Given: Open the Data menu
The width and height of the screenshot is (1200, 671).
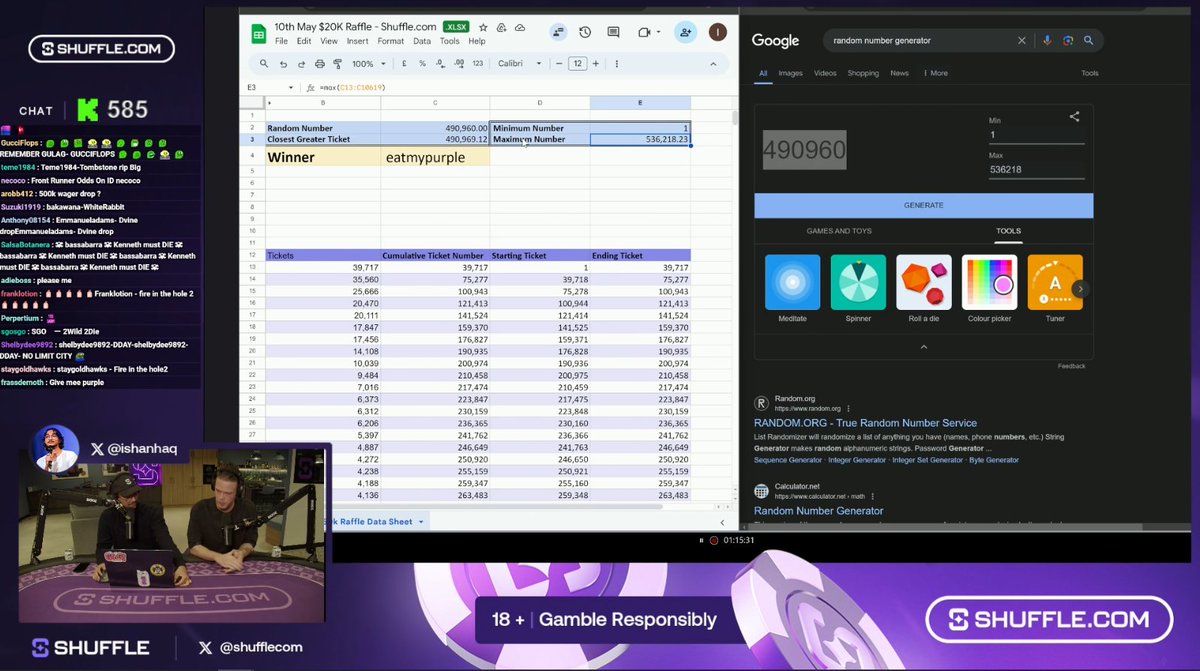Looking at the screenshot, I should (x=422, y=41).
